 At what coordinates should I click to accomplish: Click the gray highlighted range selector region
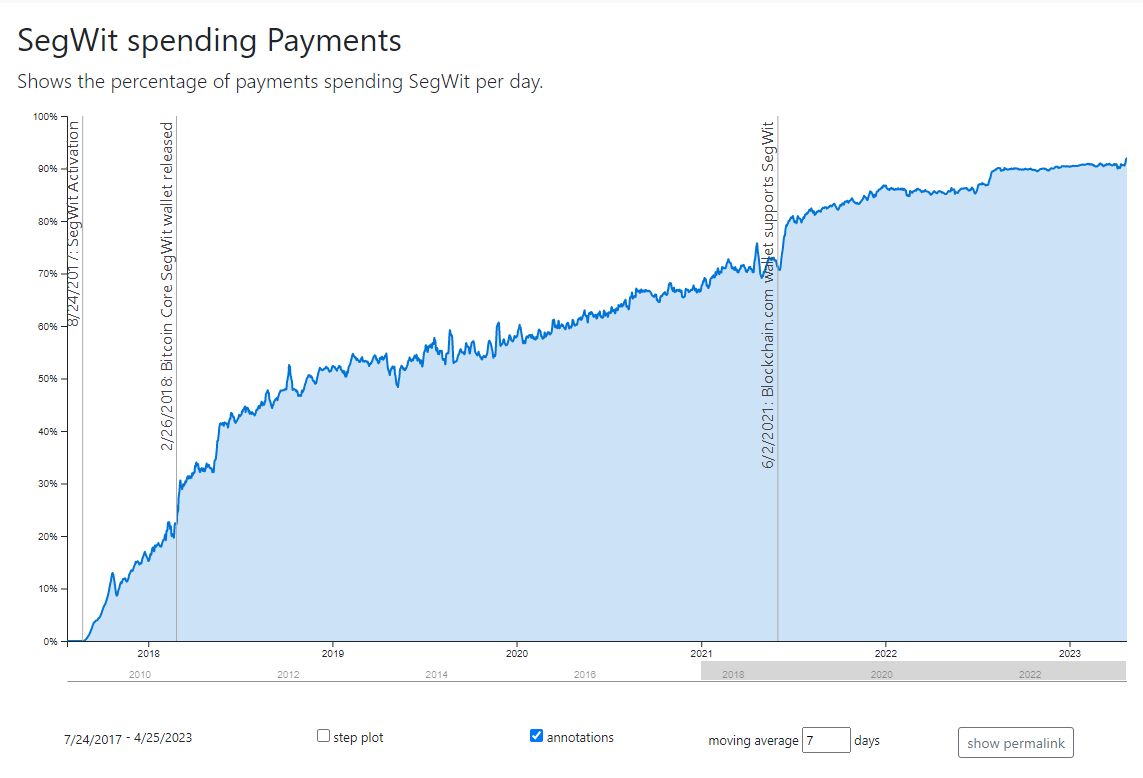pyautogui.click(x=913, y=671)
